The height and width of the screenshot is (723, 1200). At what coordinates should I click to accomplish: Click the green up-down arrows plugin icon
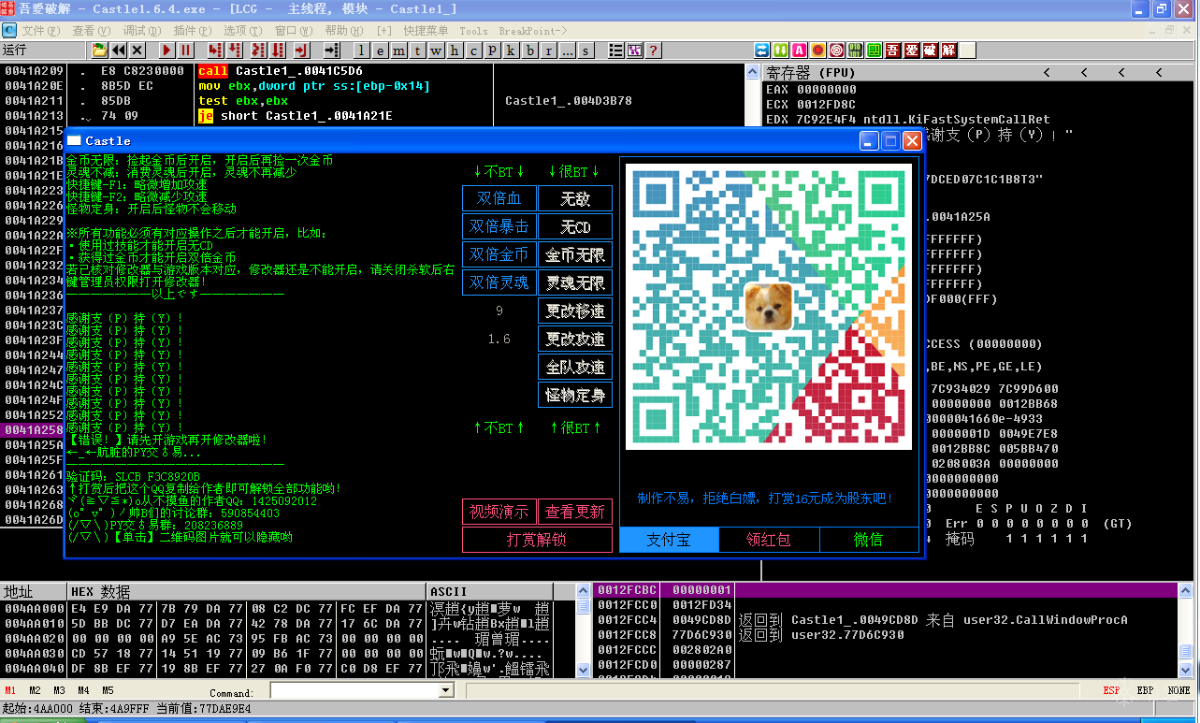[x=781, y=50]
